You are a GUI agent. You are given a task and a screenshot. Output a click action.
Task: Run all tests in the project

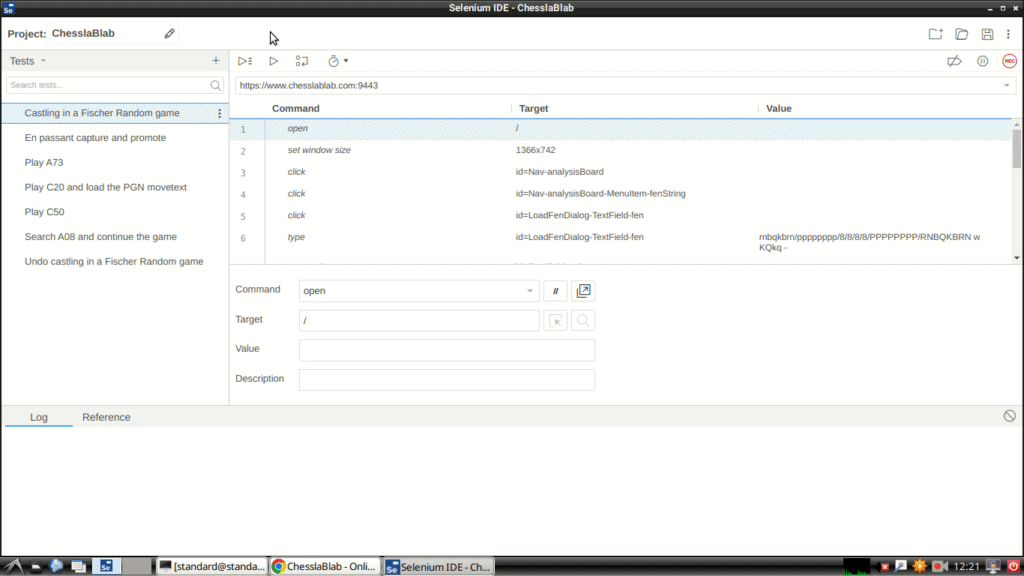[245, 60]
